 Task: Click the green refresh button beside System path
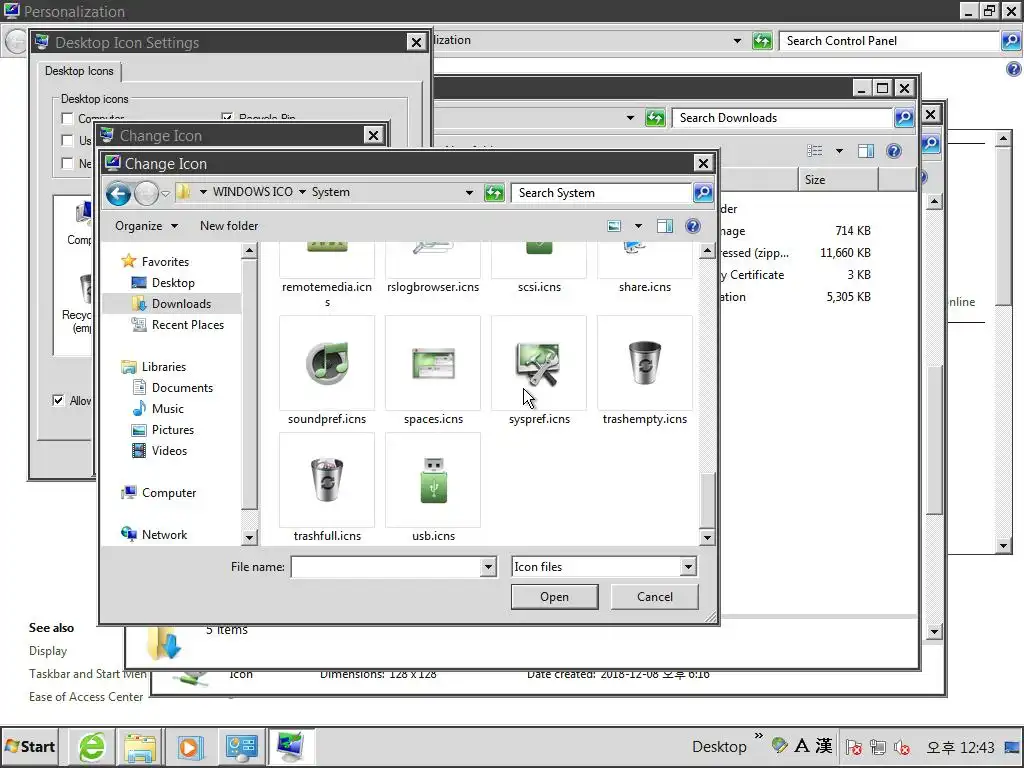coord(494,193)
